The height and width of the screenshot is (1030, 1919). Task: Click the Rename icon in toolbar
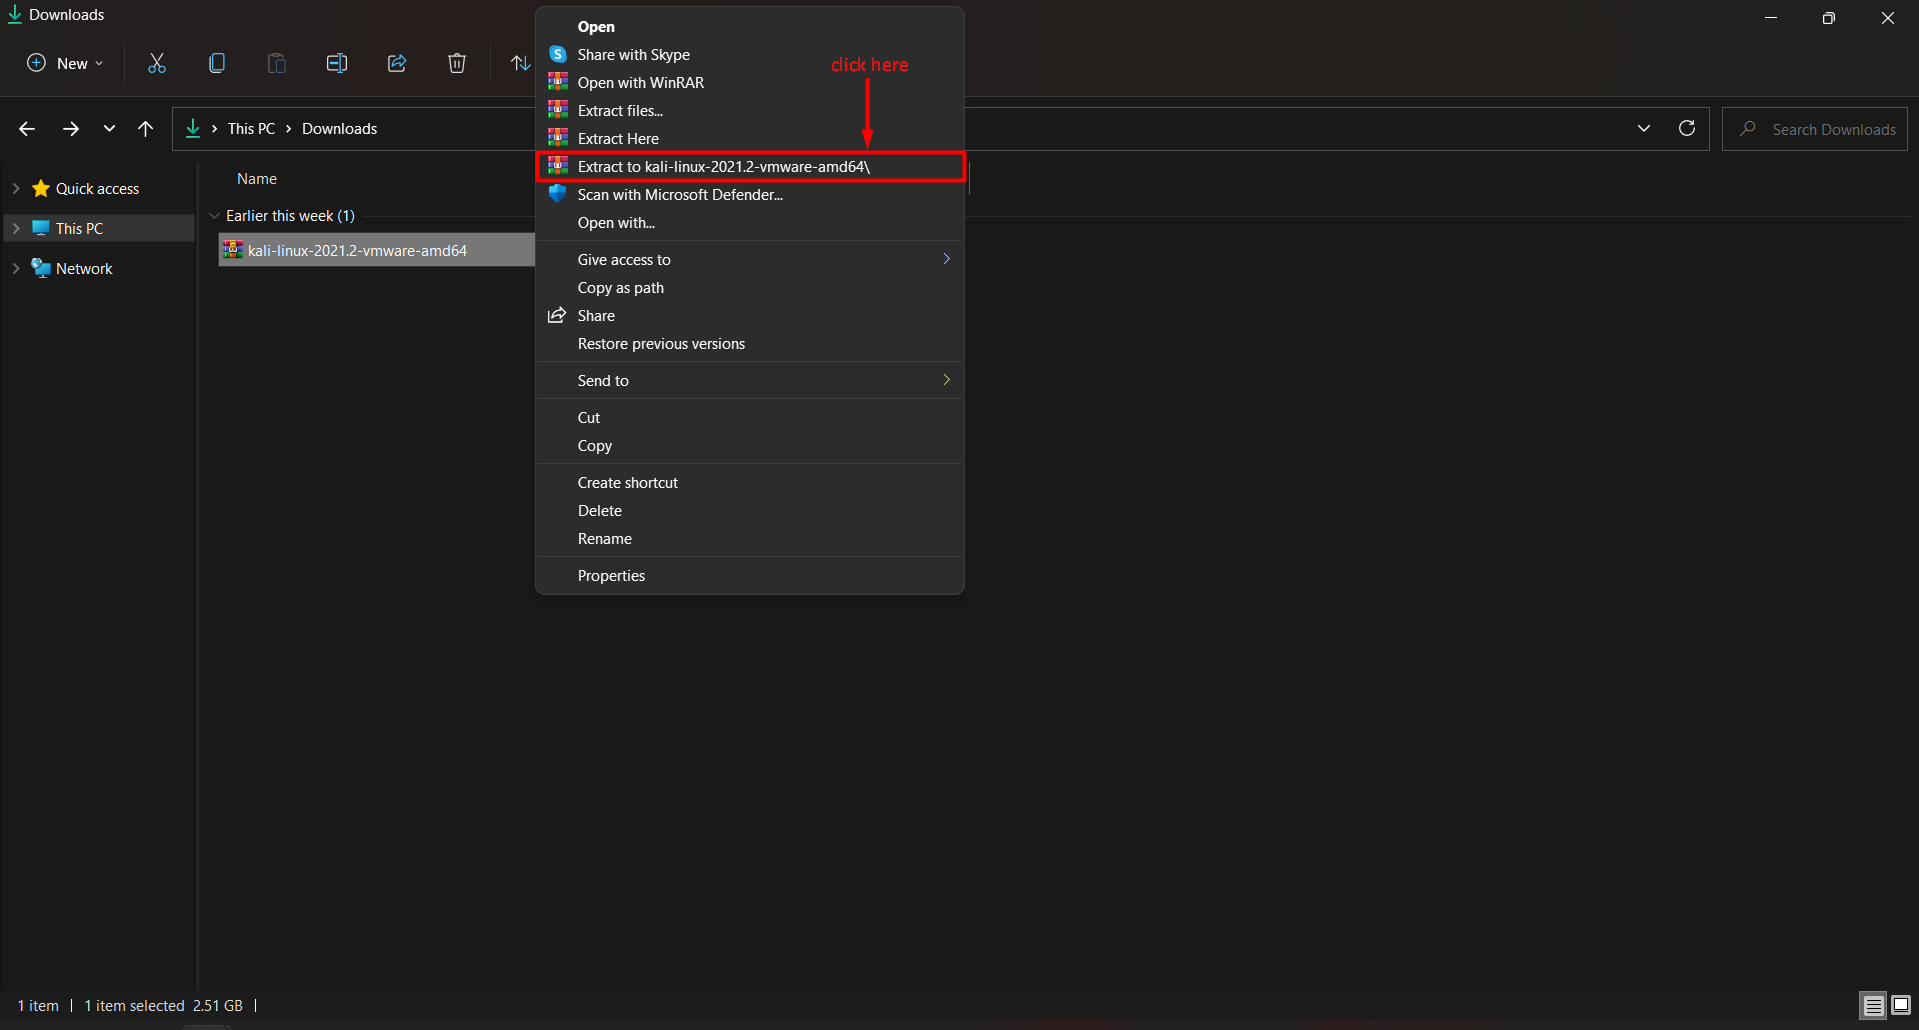tap(337, 63)
